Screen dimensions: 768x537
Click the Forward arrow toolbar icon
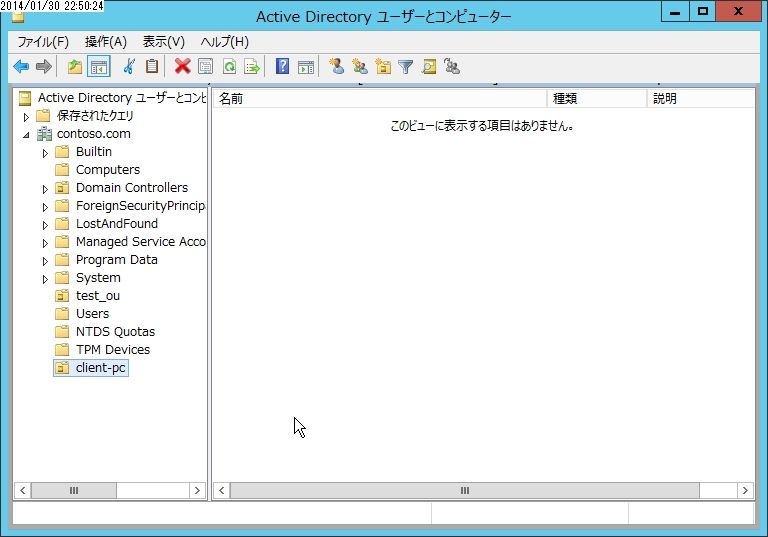pyautogui.click(x=44, y=66)
